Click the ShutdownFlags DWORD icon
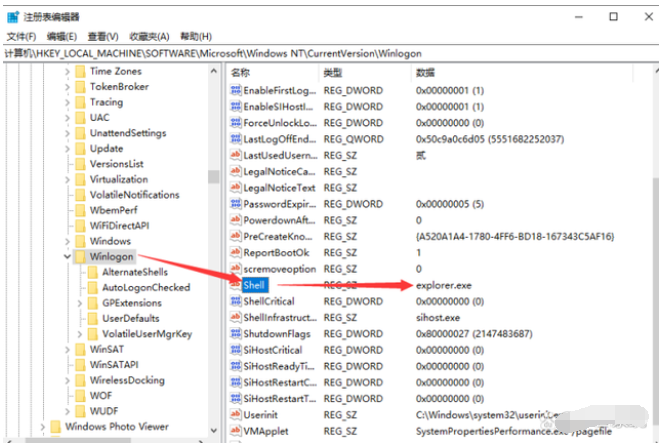This screenshot has width=665, height=448. click(235, 334)
